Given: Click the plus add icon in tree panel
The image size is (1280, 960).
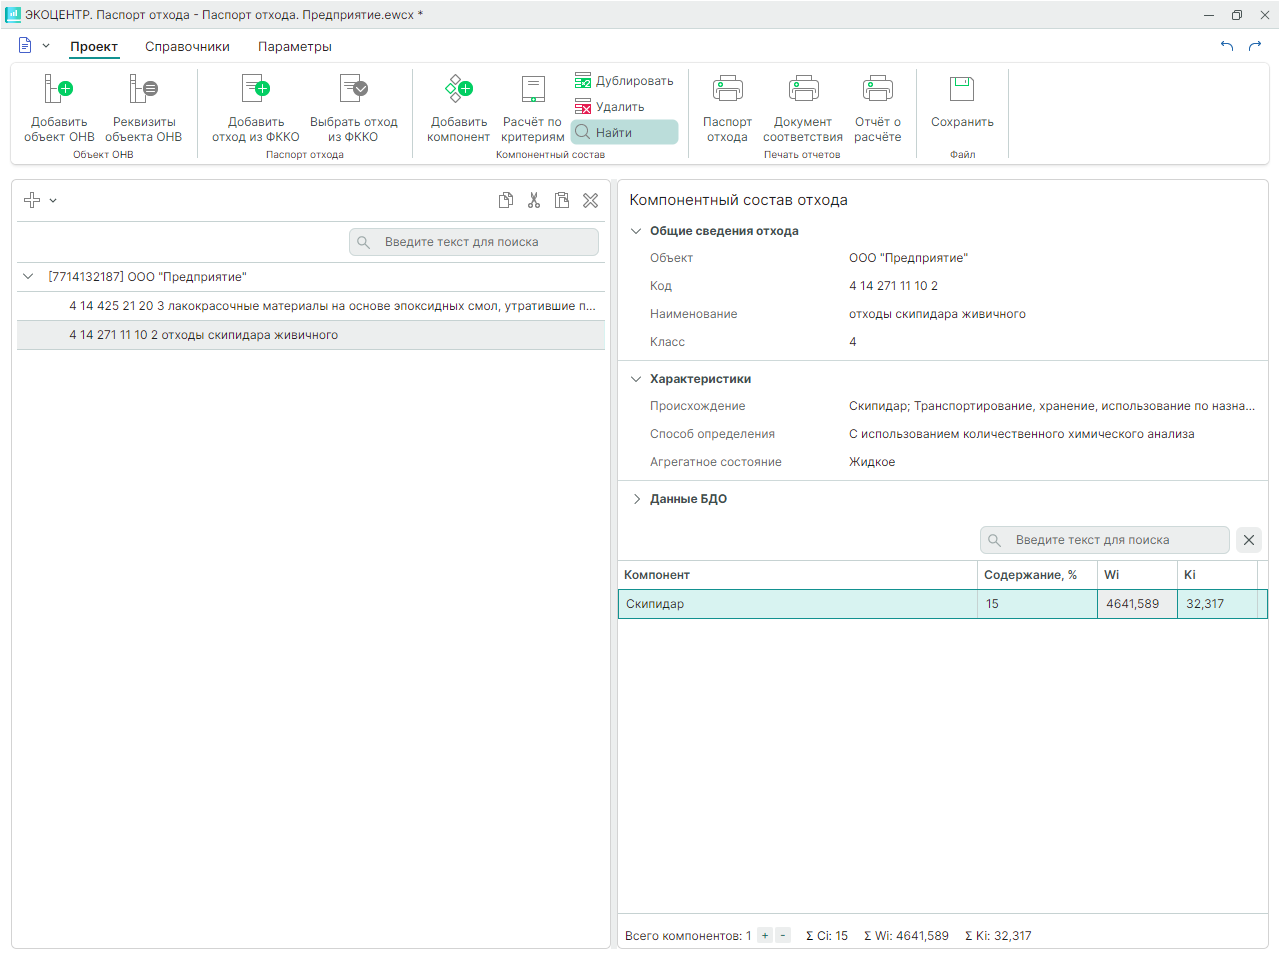Looking at the screenshot, I should point(32,200).
